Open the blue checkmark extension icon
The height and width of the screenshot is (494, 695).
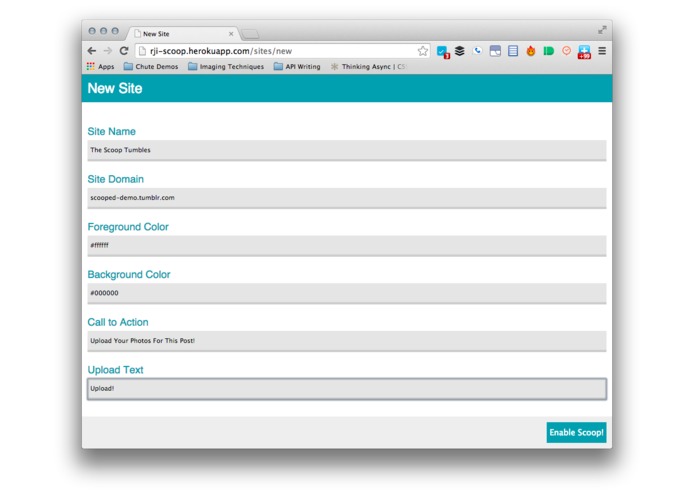point(443,52)
